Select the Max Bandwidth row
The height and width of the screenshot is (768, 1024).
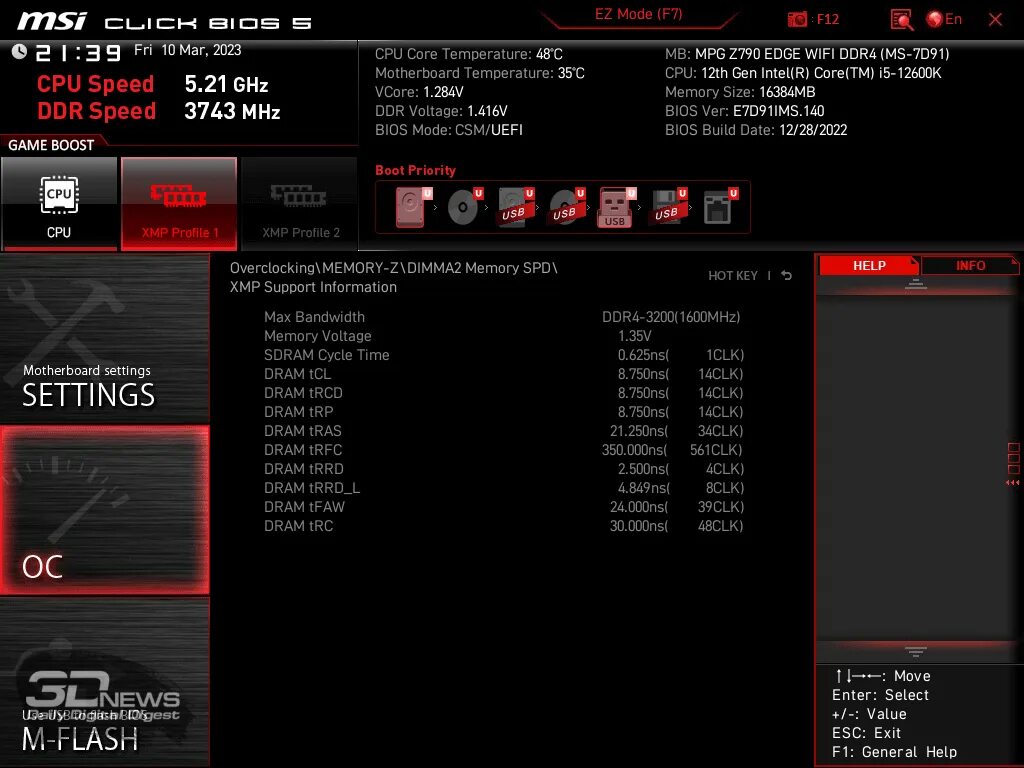tap(504, 317)
